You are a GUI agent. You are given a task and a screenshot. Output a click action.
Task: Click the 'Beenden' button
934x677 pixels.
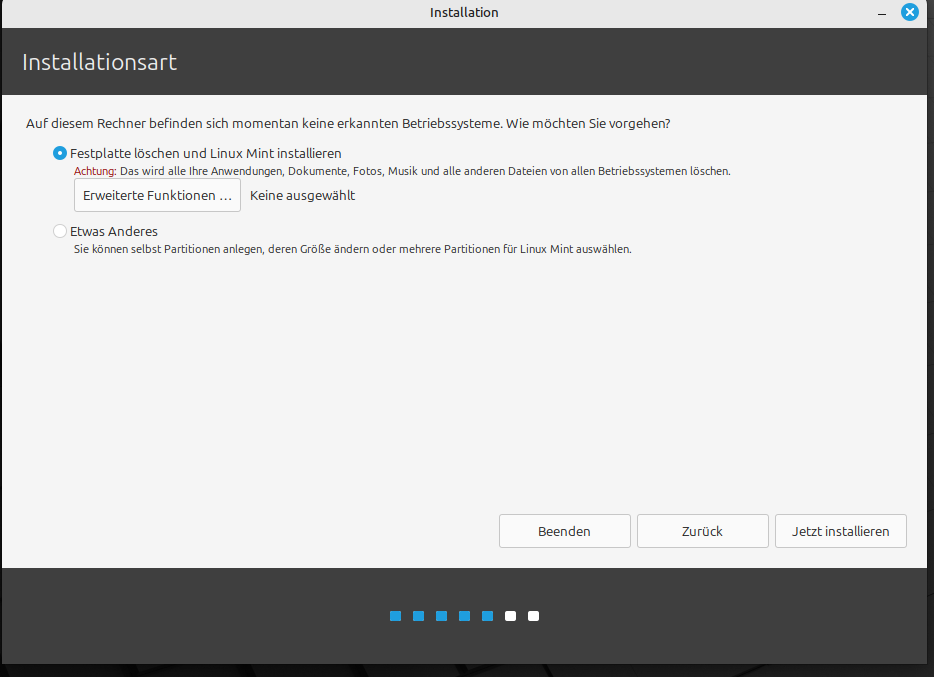coord(564,531)
